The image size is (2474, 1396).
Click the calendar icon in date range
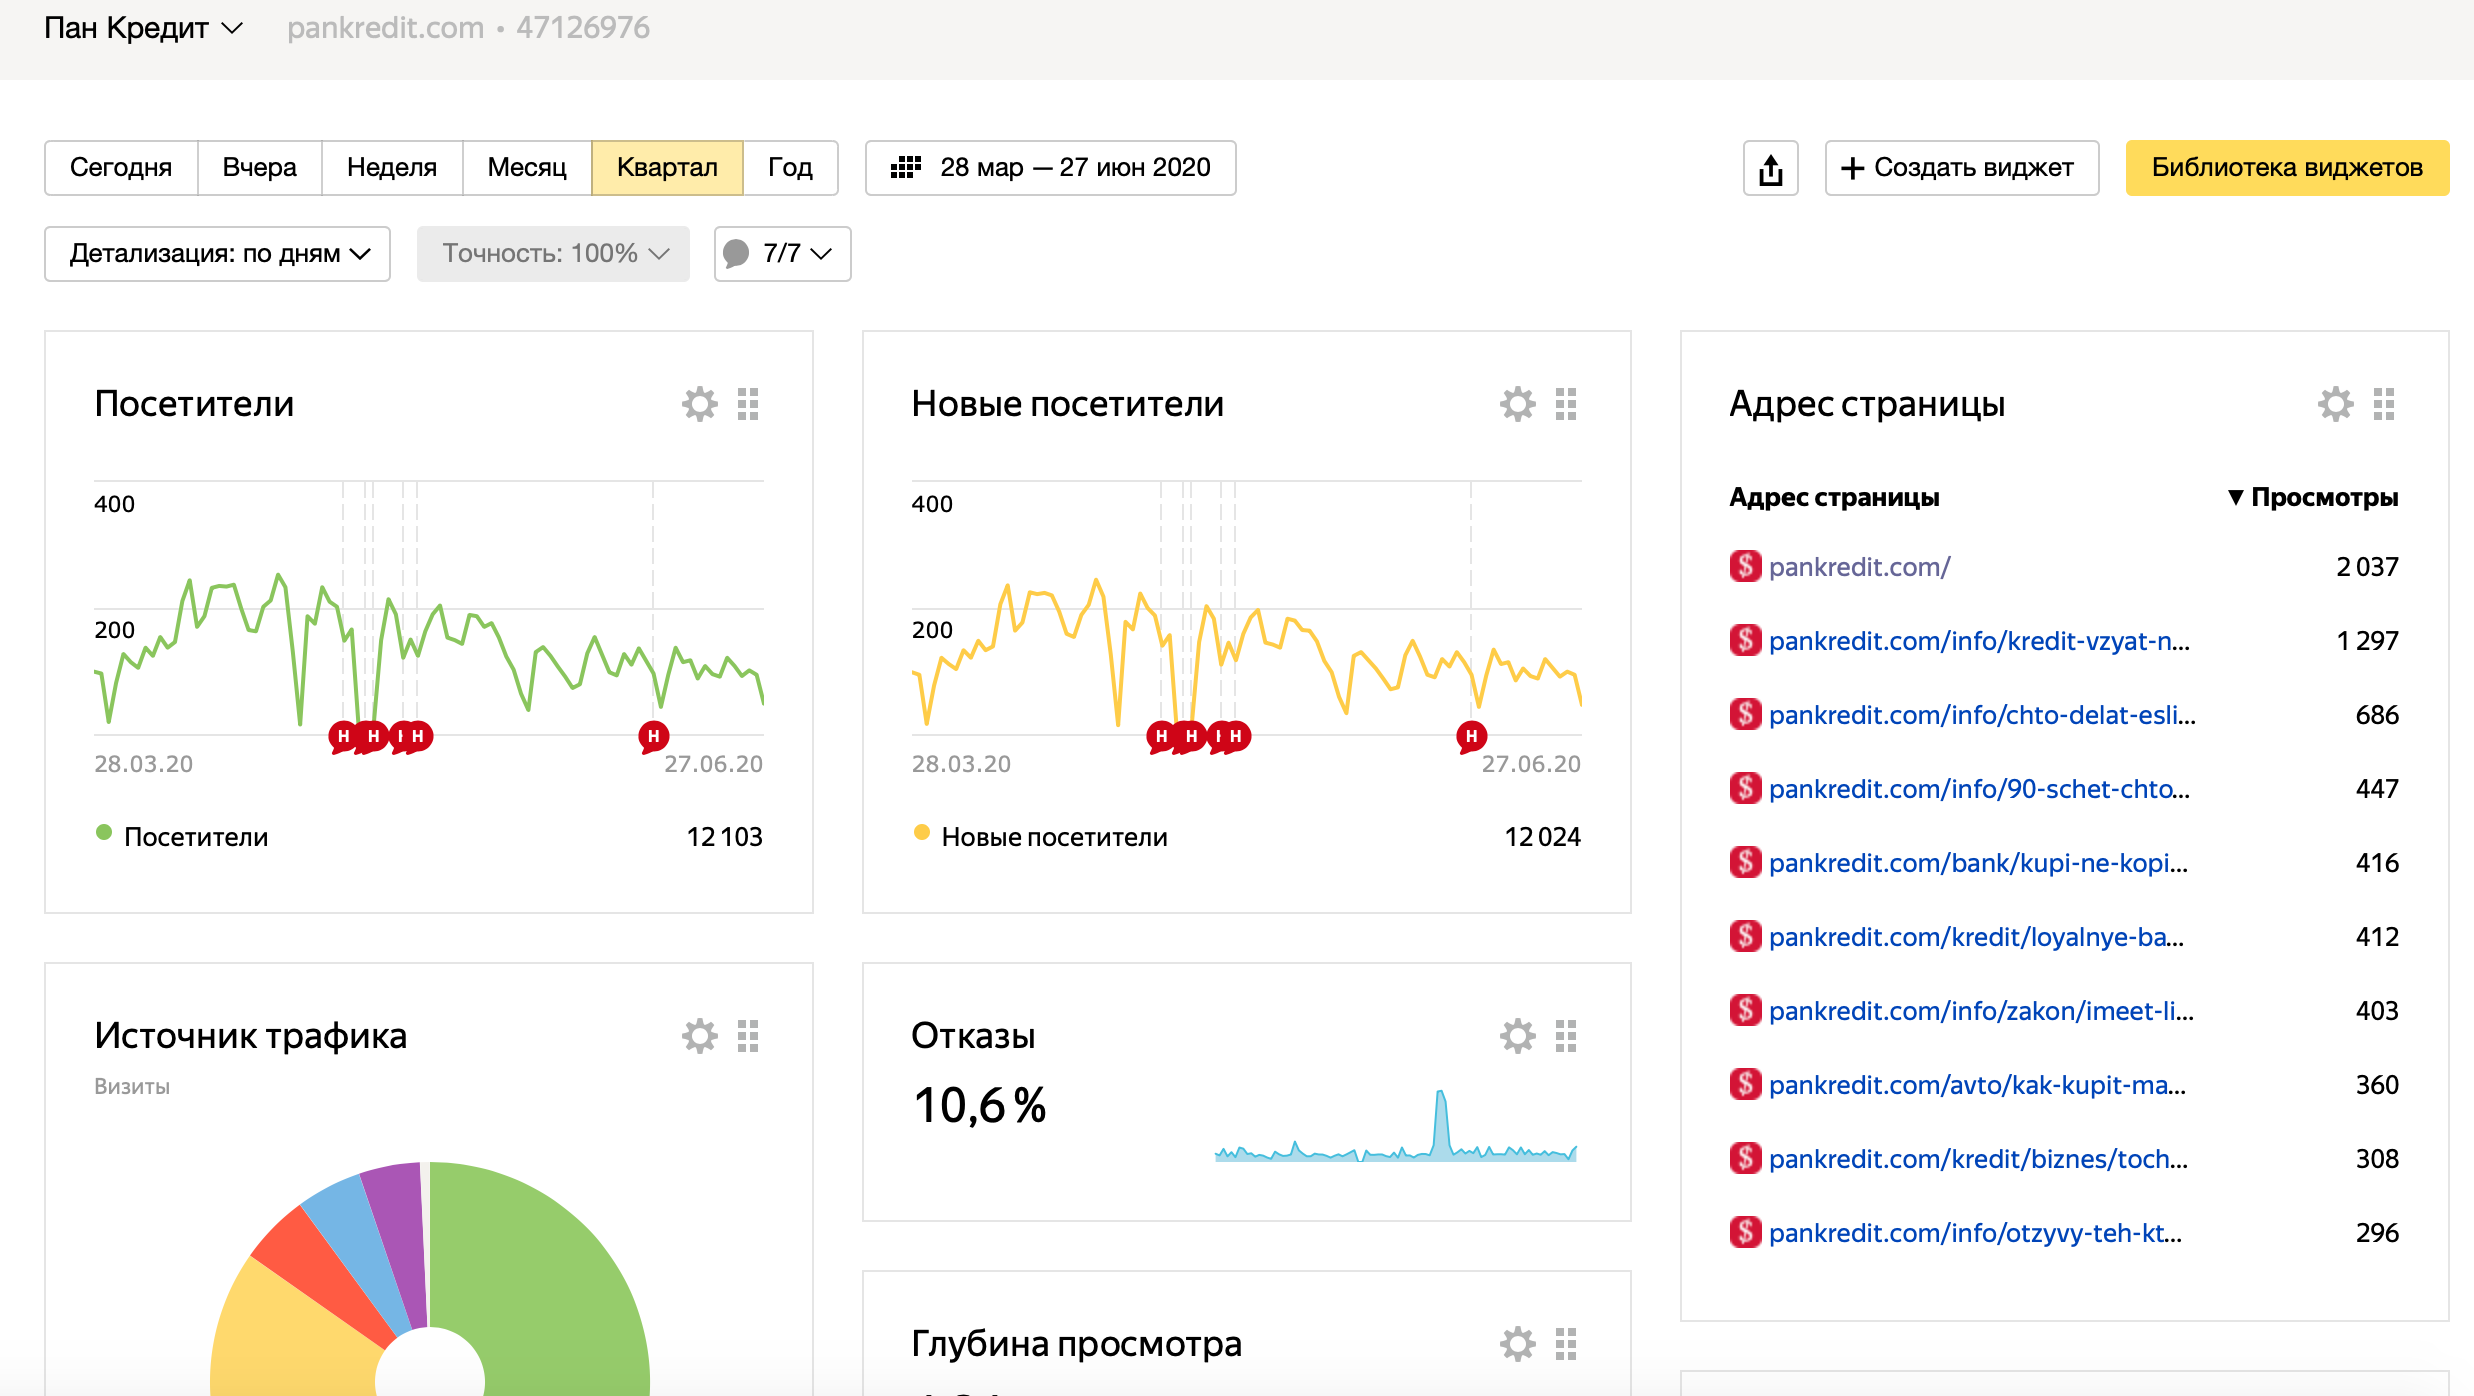pyautogui.click(x=906, y=168)
